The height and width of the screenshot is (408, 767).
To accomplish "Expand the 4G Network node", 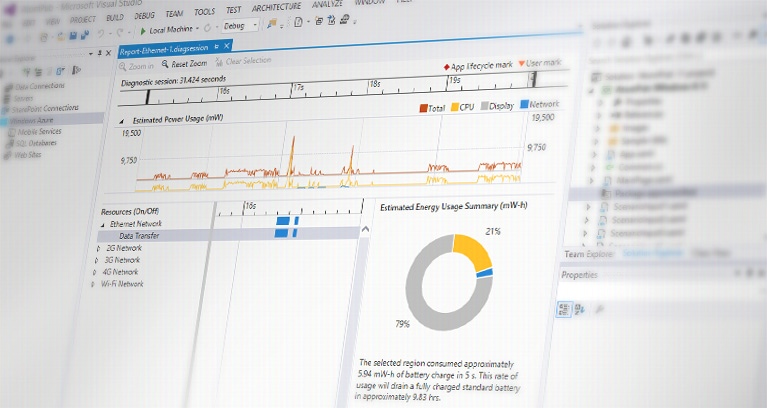I will 94,272.
